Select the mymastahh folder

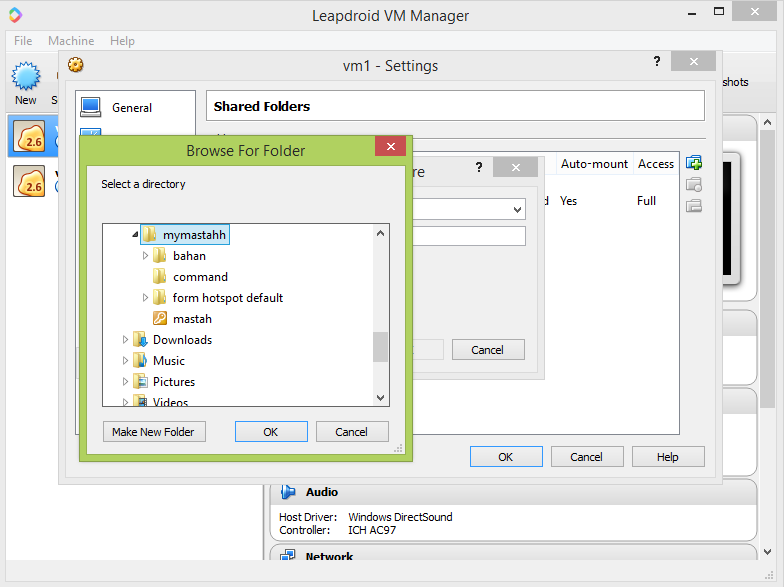pos(185,234)
